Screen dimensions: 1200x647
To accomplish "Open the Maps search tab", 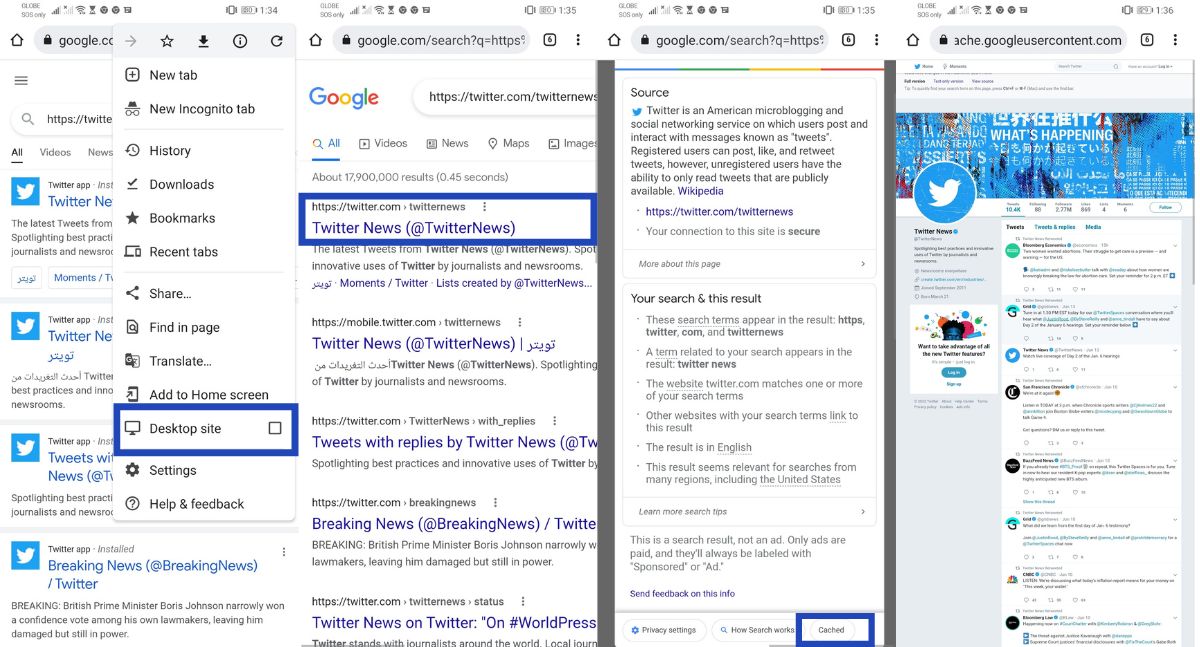I will coord(508,143).
